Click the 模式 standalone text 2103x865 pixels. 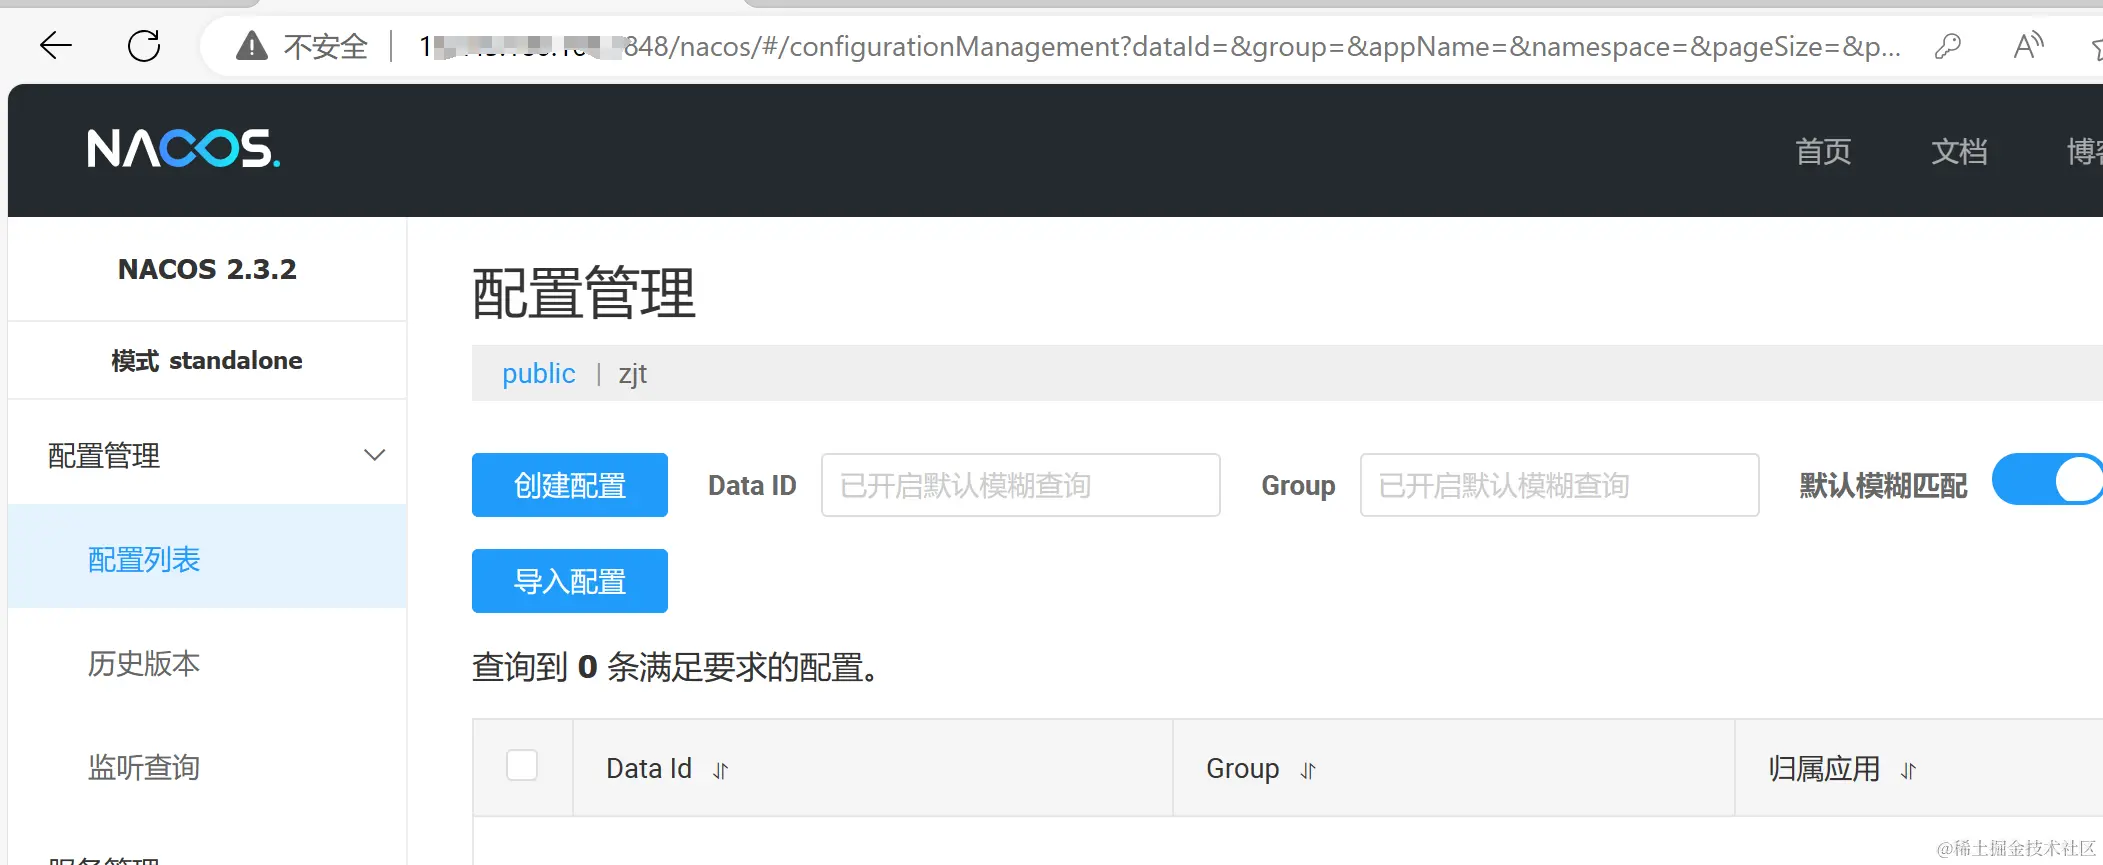pyautogui.click(x=207, y=360)
